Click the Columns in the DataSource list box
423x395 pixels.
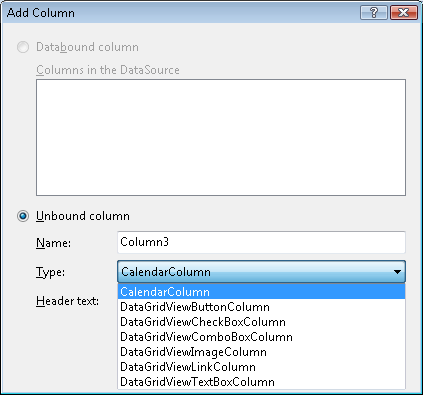pyautogui.click(x=221, y=137)
